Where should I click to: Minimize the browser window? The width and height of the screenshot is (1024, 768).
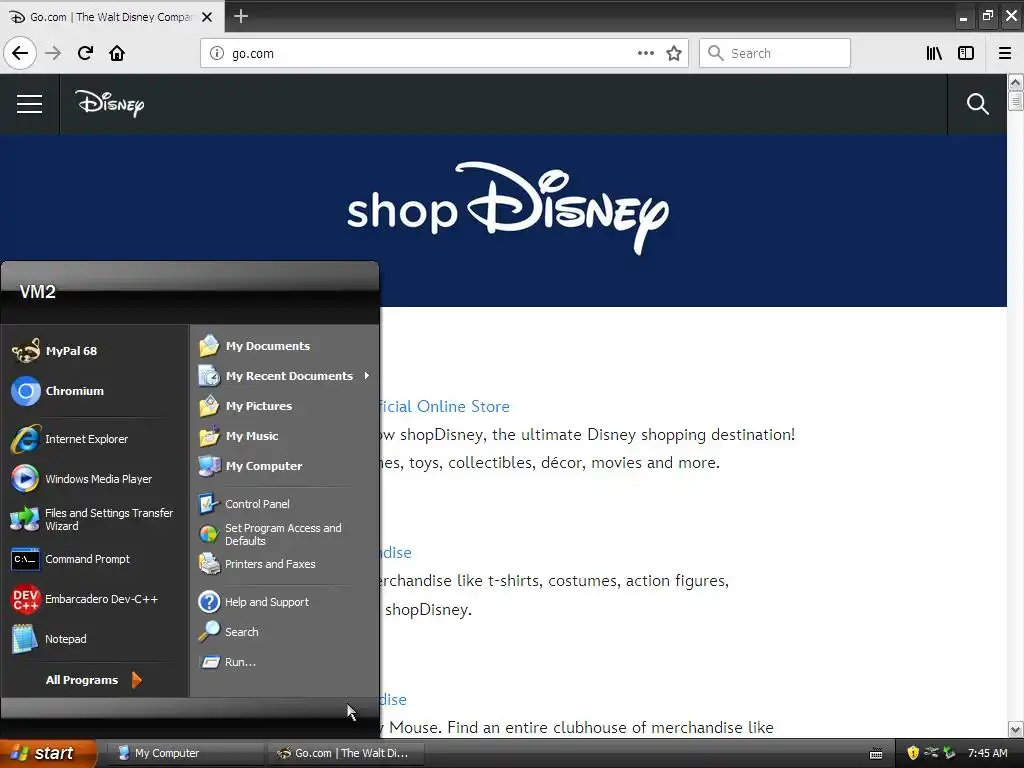(x=963, y=18)
